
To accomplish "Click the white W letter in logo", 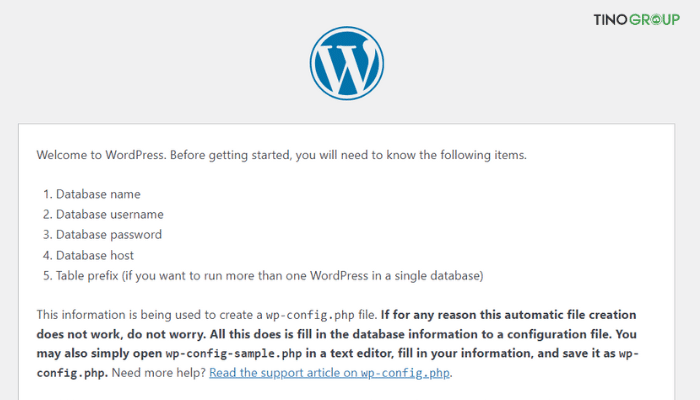I will [347, 67].
